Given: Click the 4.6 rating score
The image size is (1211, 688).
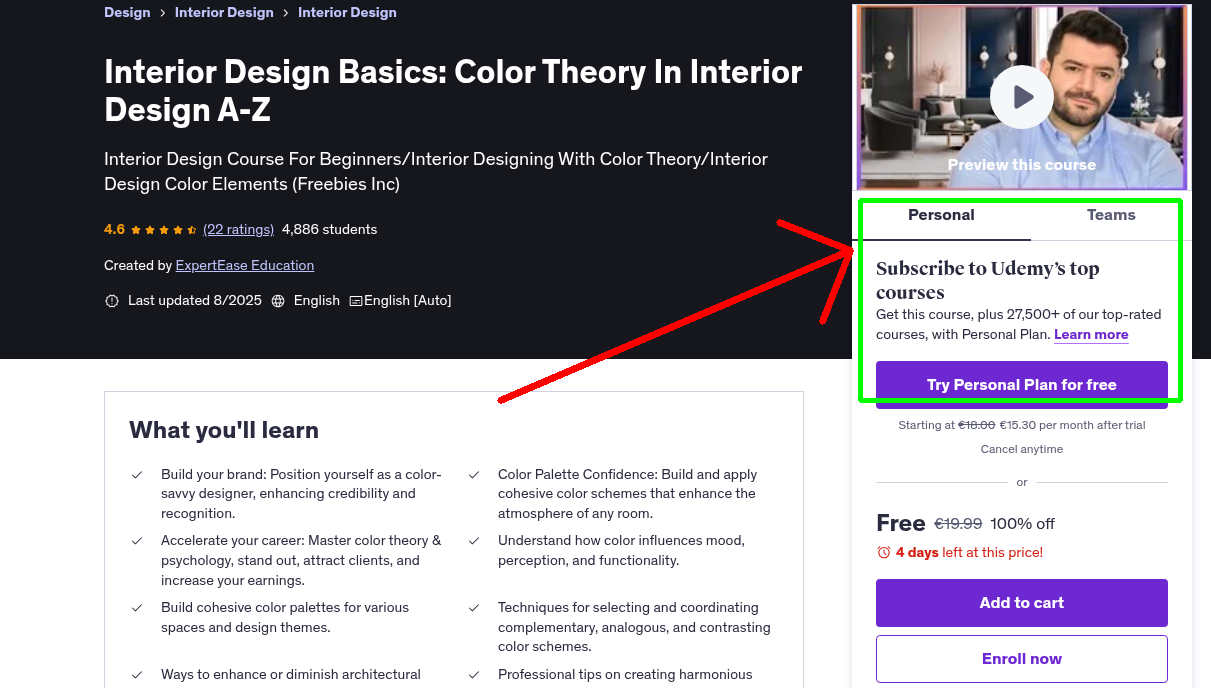Looking at the screenshot, I should tap(114, 230).
